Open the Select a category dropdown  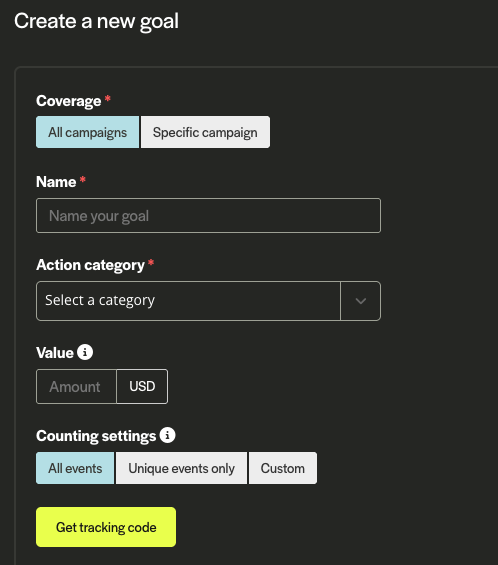pos(208,301)
